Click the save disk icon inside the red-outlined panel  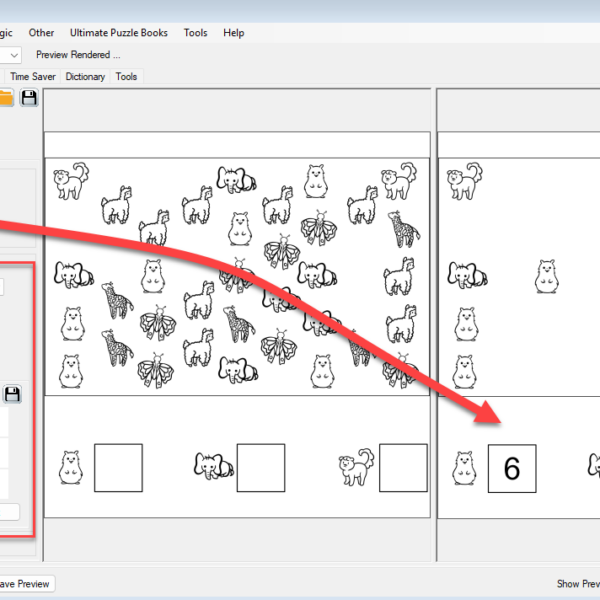pos(12,393)
